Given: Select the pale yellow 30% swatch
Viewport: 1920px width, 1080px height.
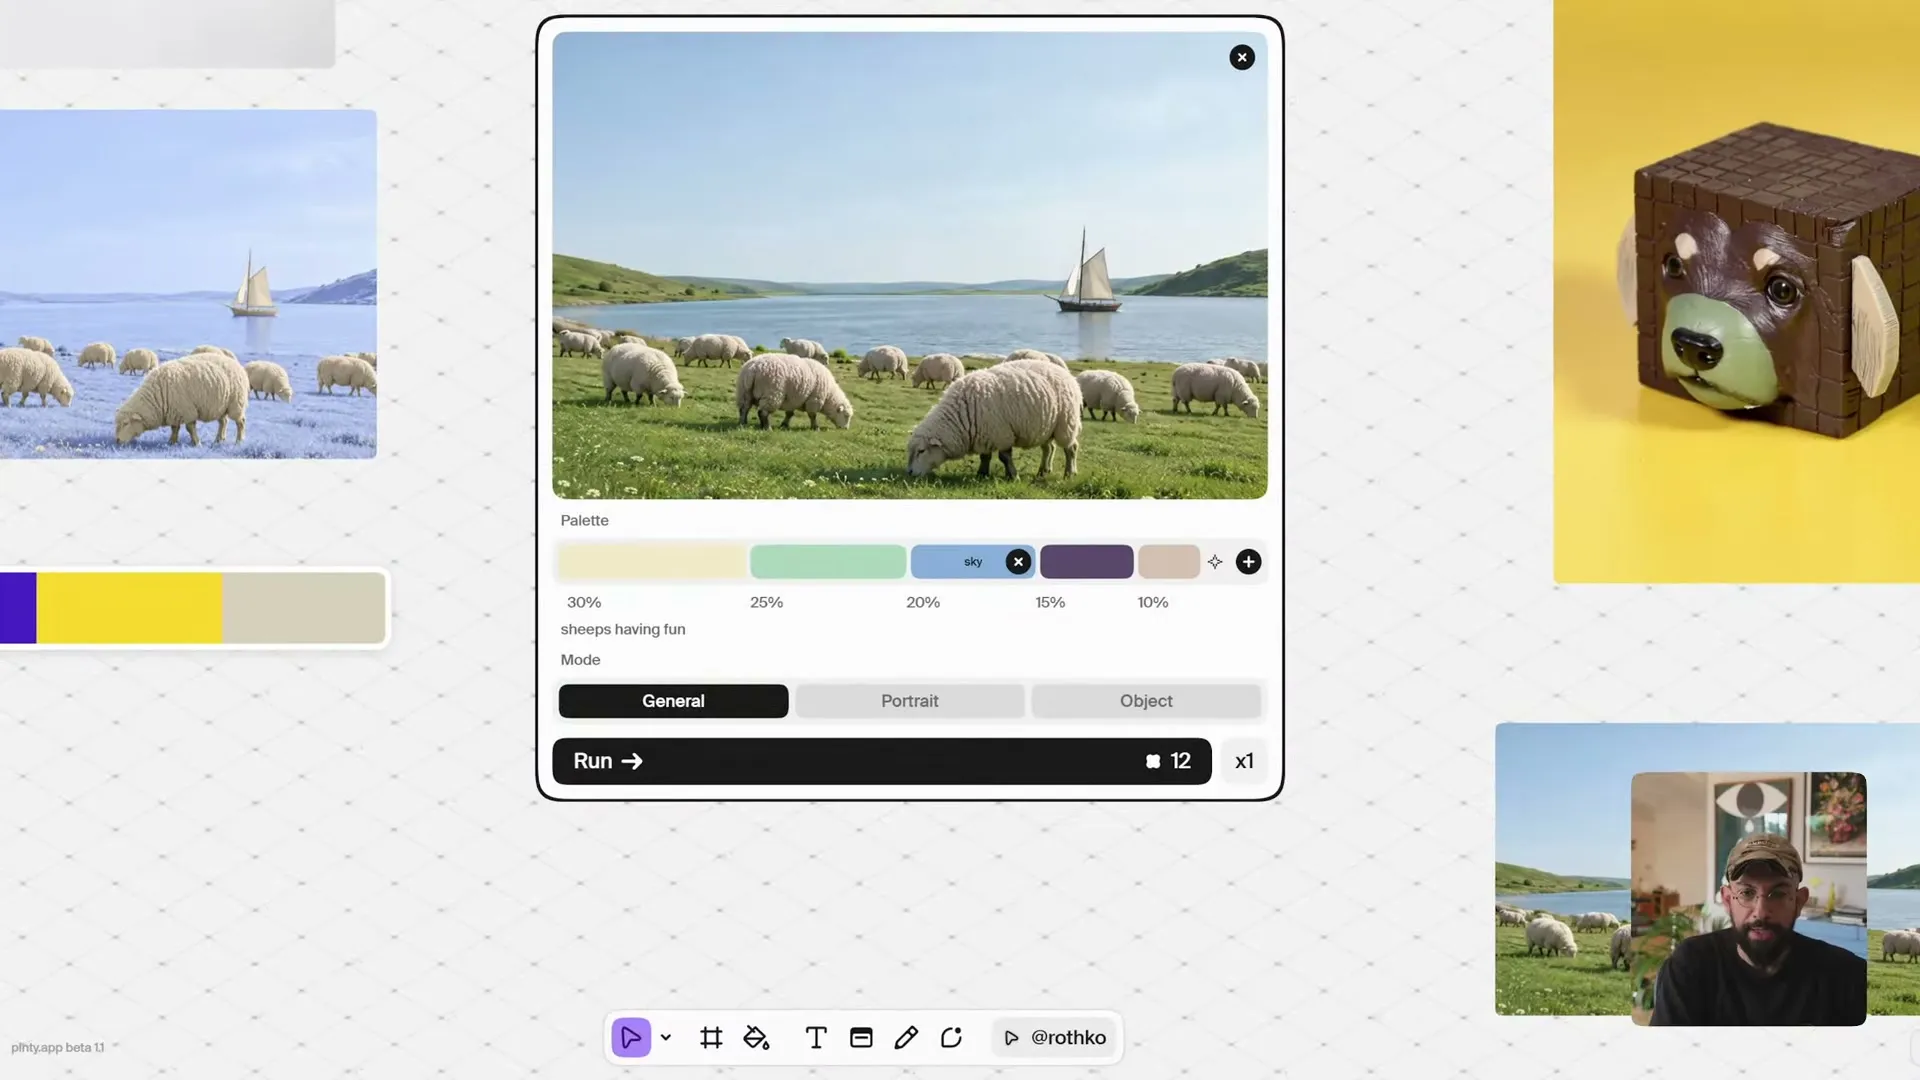Looking at the screenshot, I should (x=653, y=562).
